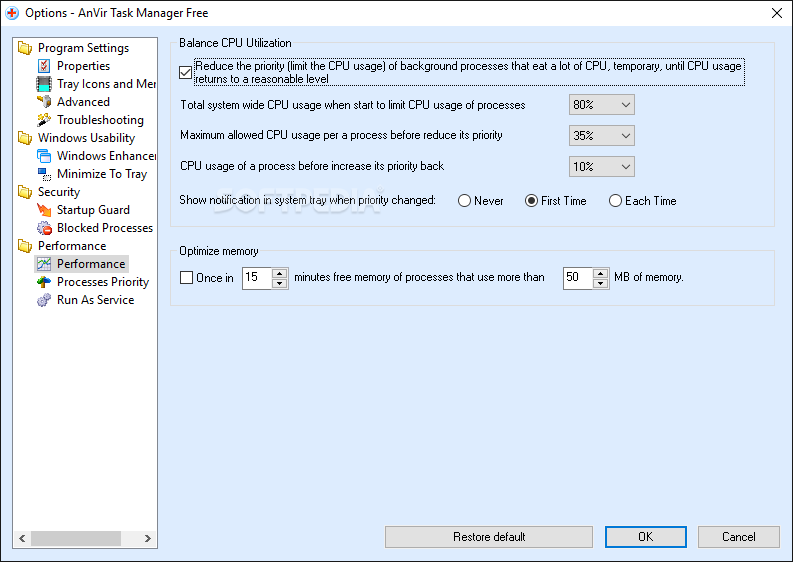Click the tree scrollbar right arrow
This screenshot has height=562, width=793.
pos(148,538)
